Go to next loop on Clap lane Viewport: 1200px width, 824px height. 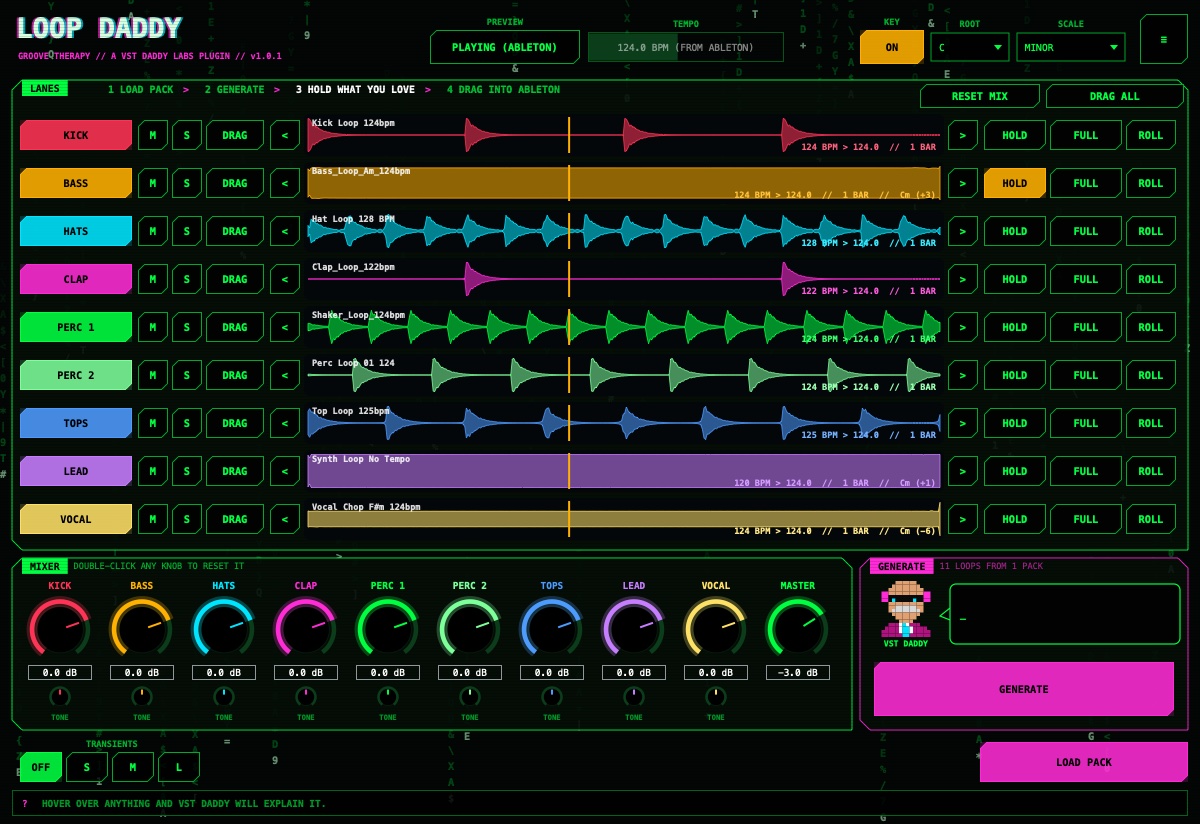[963, 279]
